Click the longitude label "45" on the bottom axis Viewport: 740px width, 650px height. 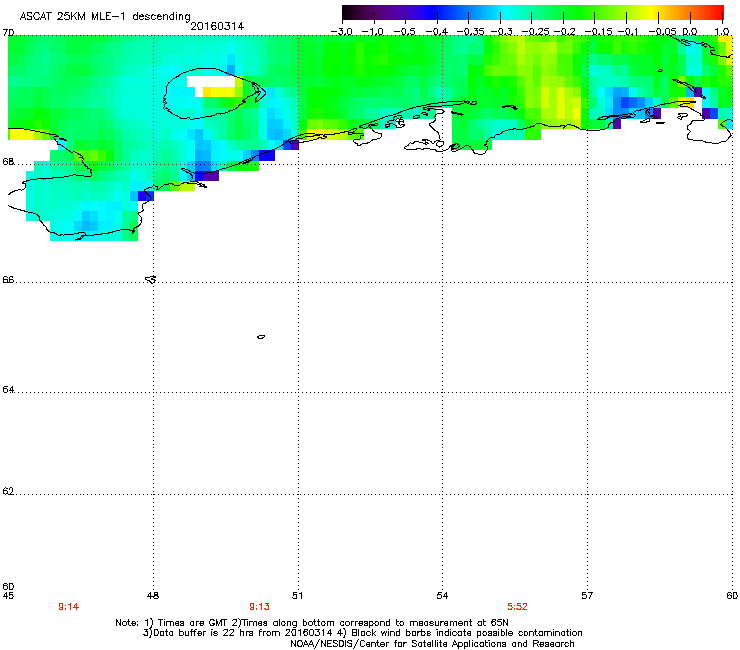tap(8, 596)
